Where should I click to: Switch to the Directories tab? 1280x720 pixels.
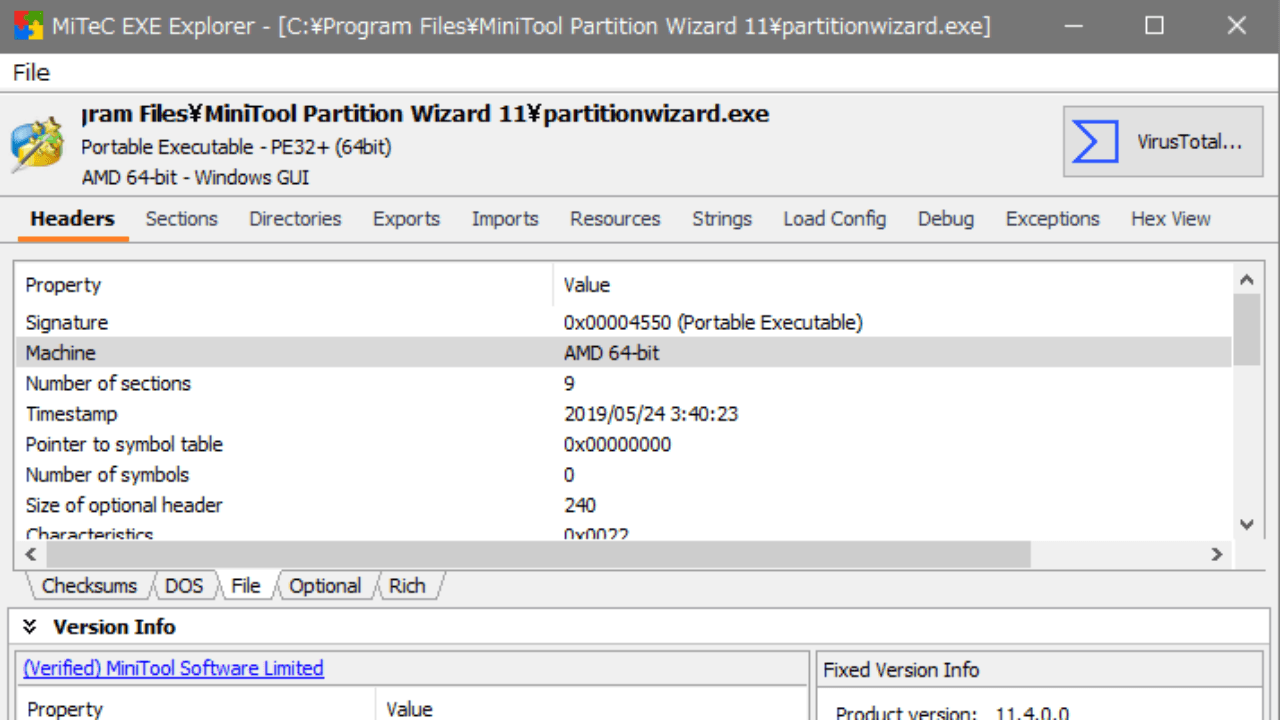point(295,219)
